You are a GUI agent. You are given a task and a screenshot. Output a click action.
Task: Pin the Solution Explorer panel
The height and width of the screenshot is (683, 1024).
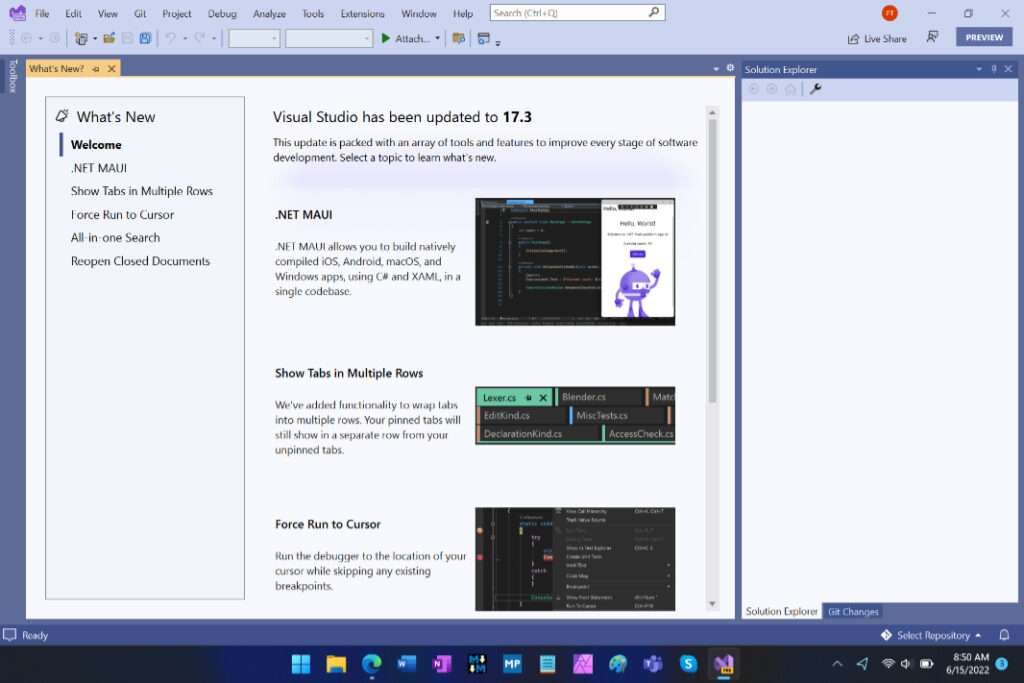click(994, 69)
